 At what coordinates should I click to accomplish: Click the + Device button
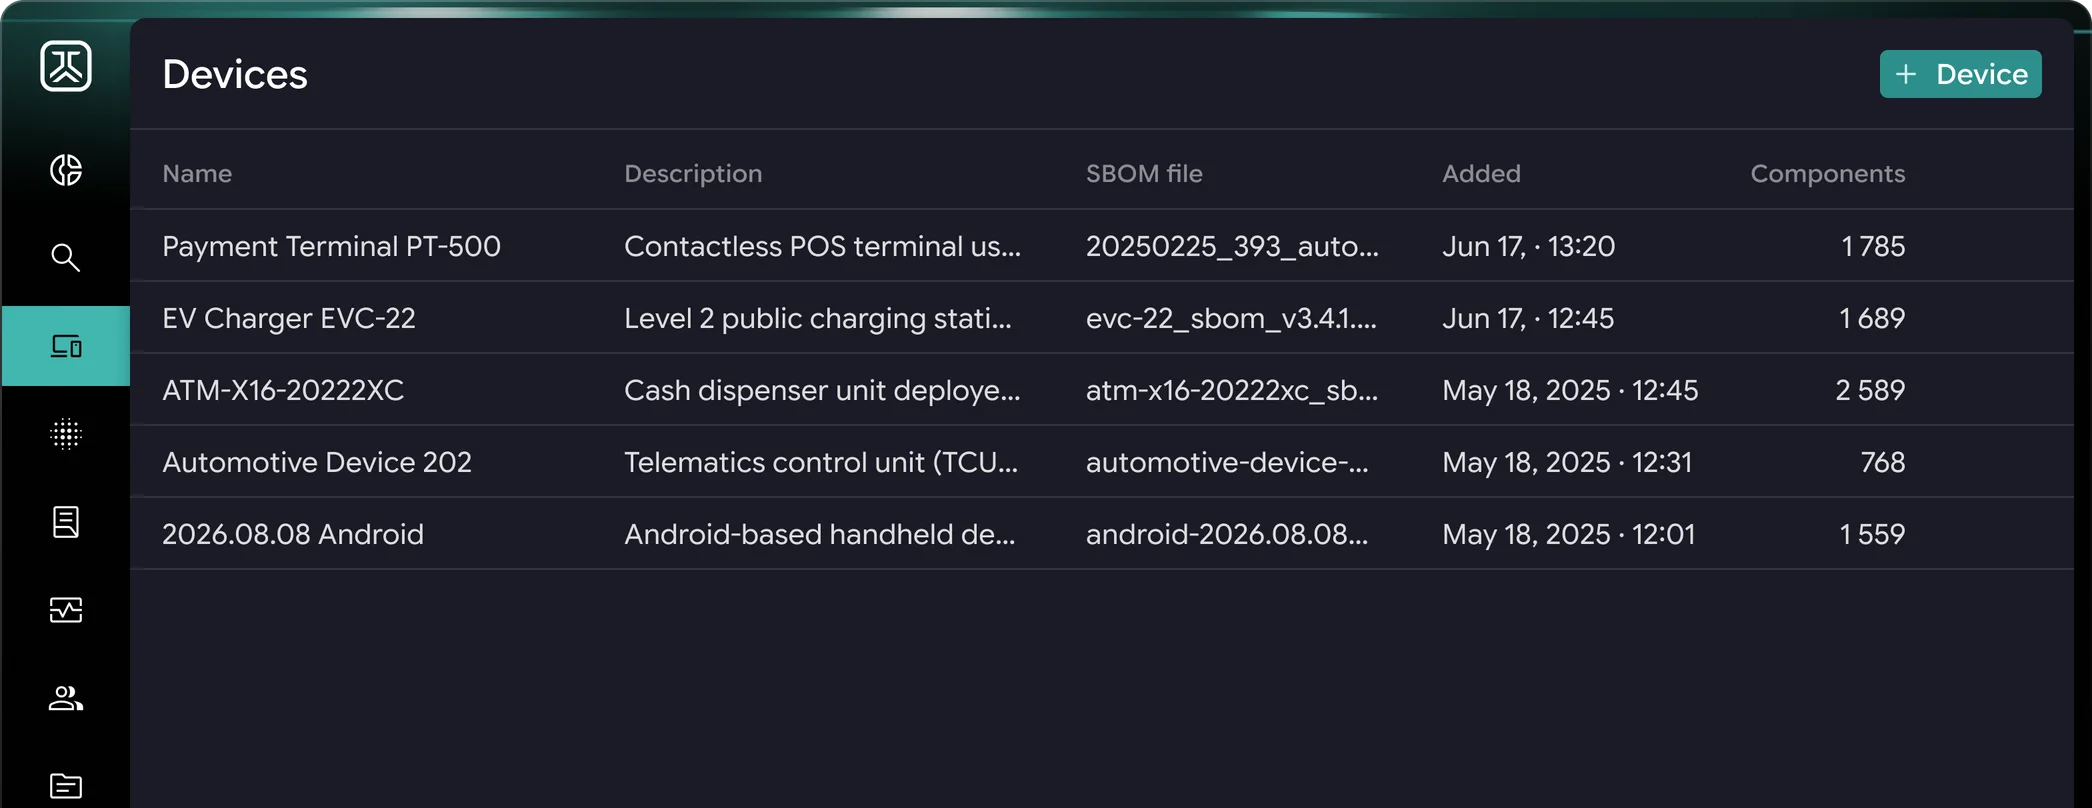[x=1960, y=74]
